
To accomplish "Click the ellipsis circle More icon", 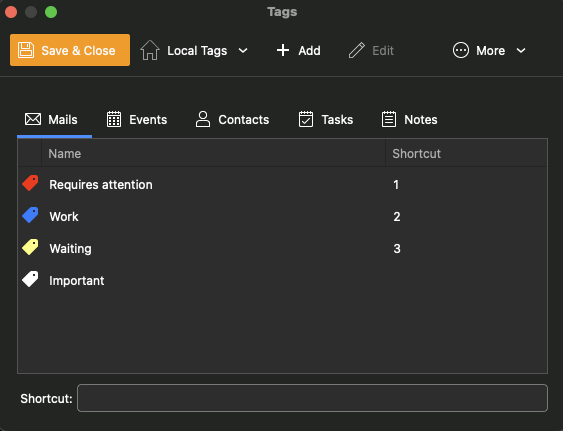I will click(461, 50).
